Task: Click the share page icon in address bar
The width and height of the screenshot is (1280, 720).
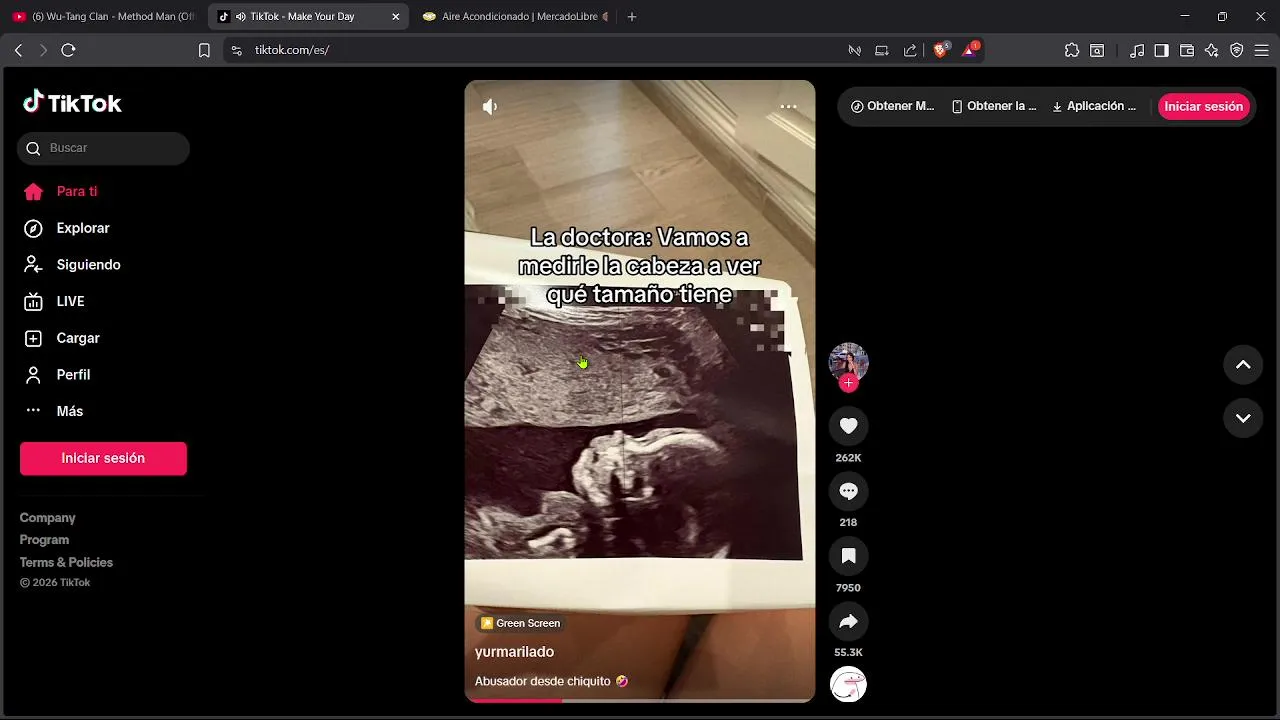Action: tap(910, 50)
